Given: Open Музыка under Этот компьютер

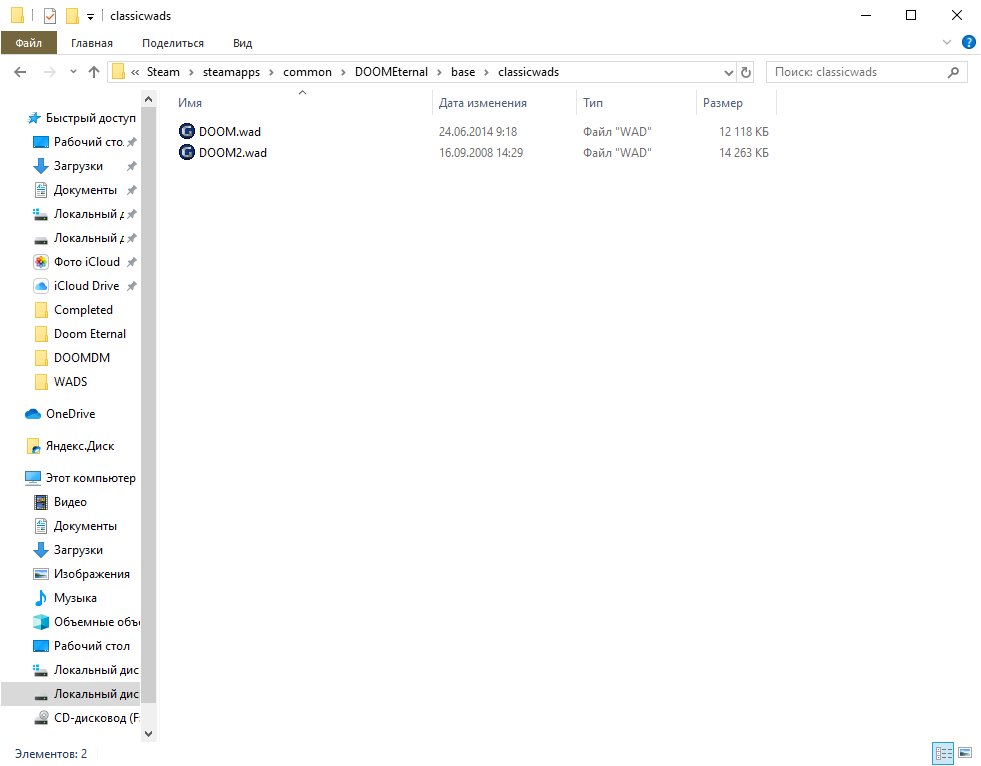Looking at the screenshot, I should (x=75, y=598).
